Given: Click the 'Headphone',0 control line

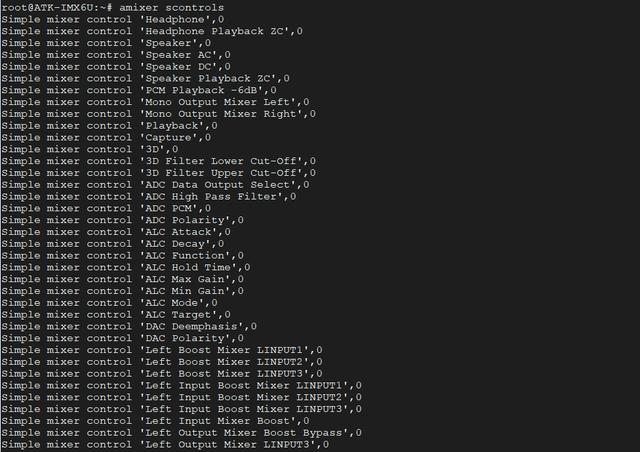Looking at the screenshot, I should 113,20.
